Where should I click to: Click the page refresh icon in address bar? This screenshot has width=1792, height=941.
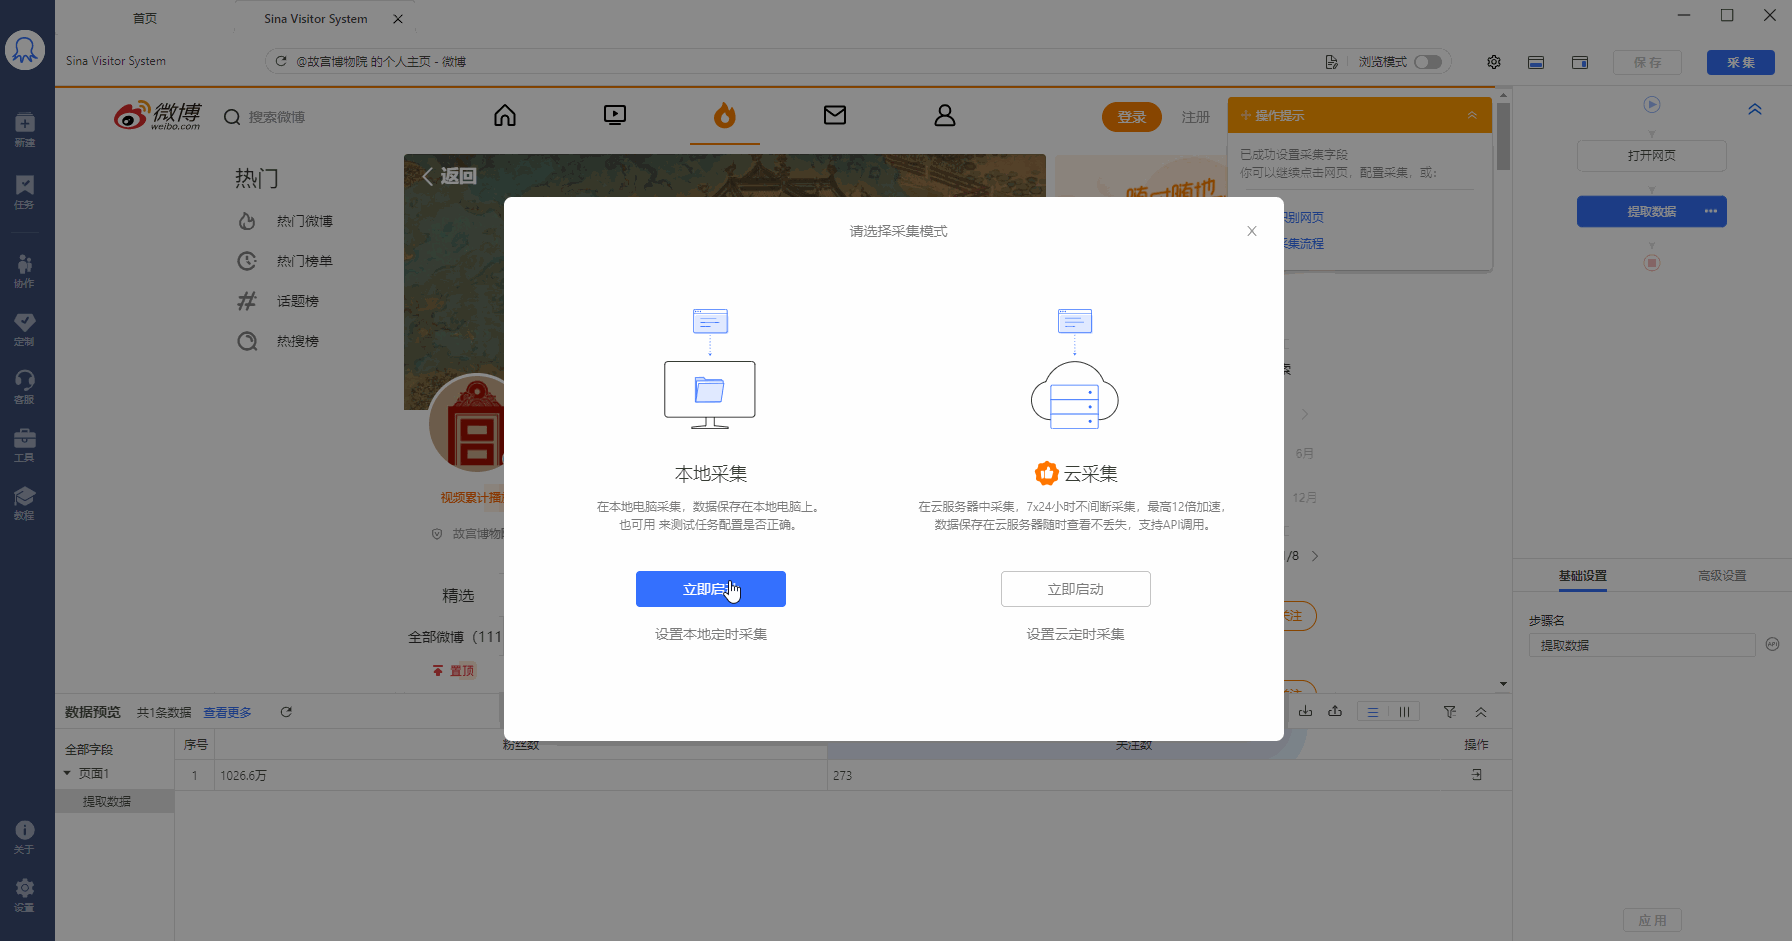(x=282, y=61)
